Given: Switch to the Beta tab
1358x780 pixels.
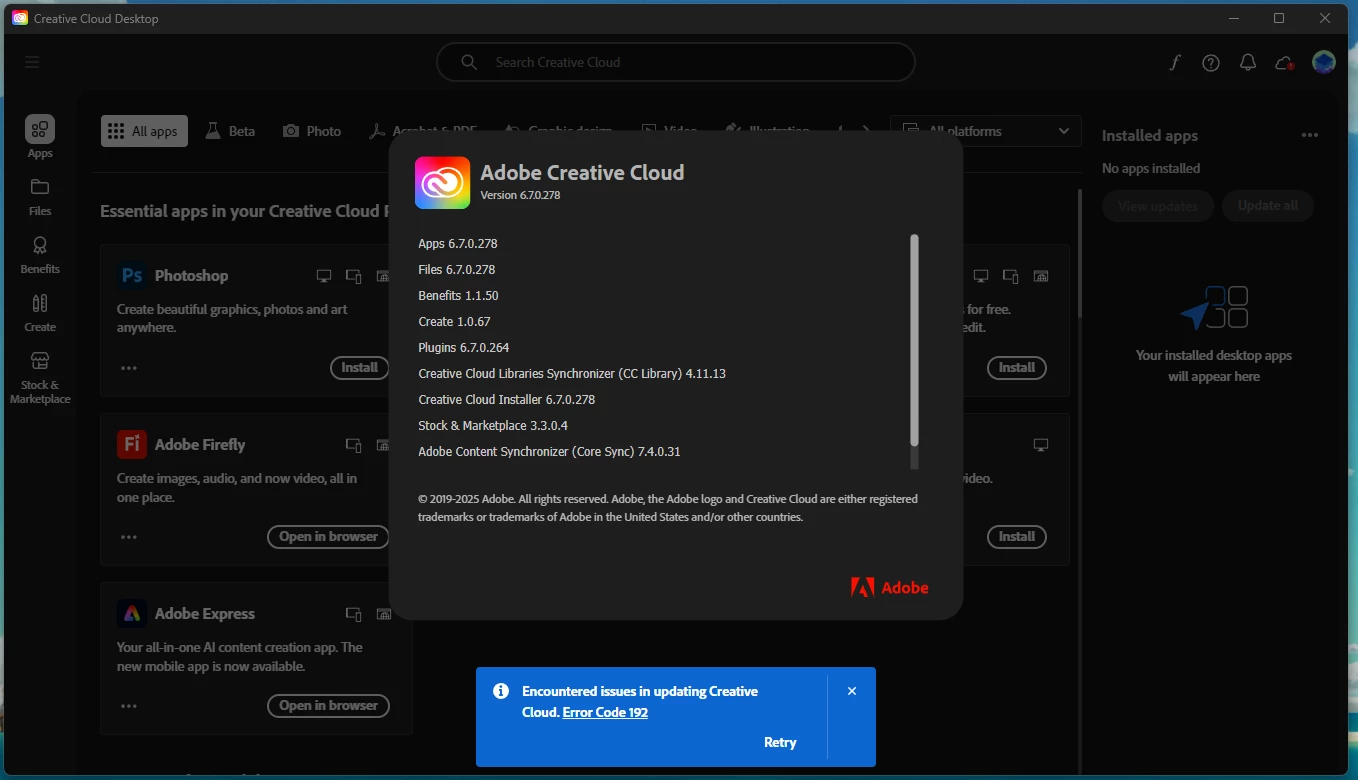Looking at the screenshot, I should (230, 131).
